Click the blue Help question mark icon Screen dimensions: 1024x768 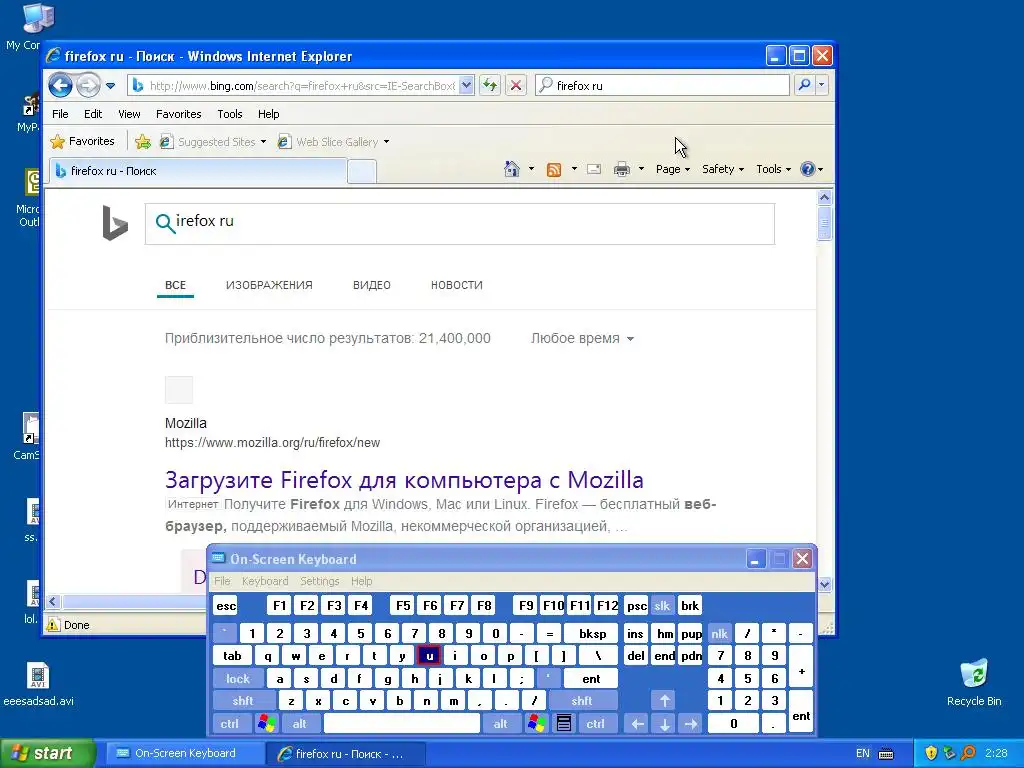coord(808,169)
